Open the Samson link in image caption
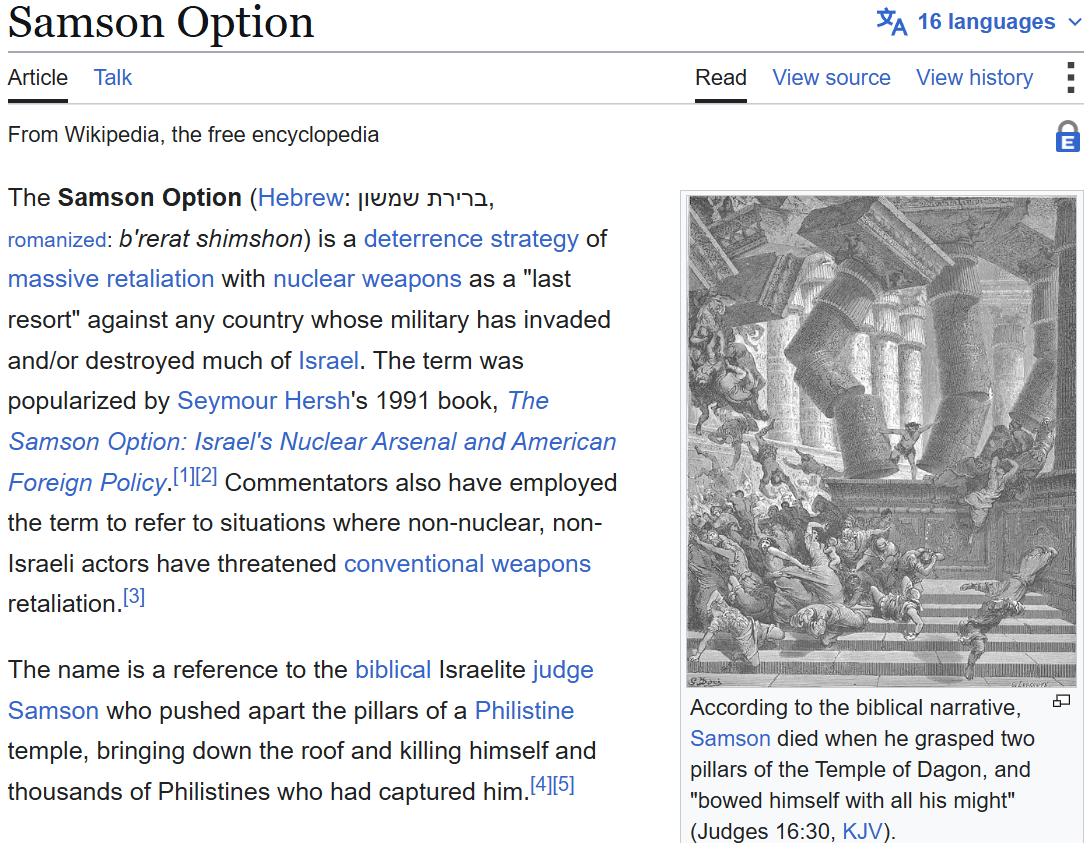The width and height of the screenshot is (1086, 843). [x=730, y=738]
